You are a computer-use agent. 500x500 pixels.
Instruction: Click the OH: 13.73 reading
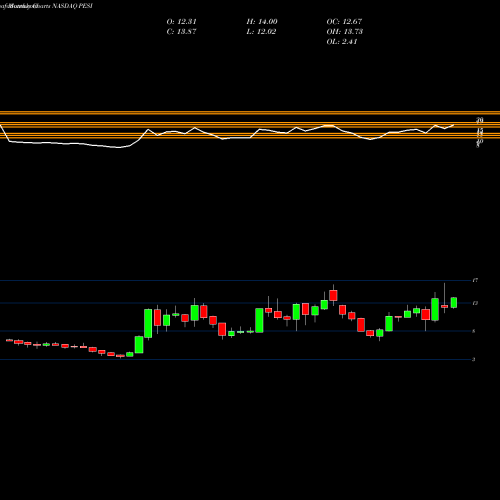345,32
